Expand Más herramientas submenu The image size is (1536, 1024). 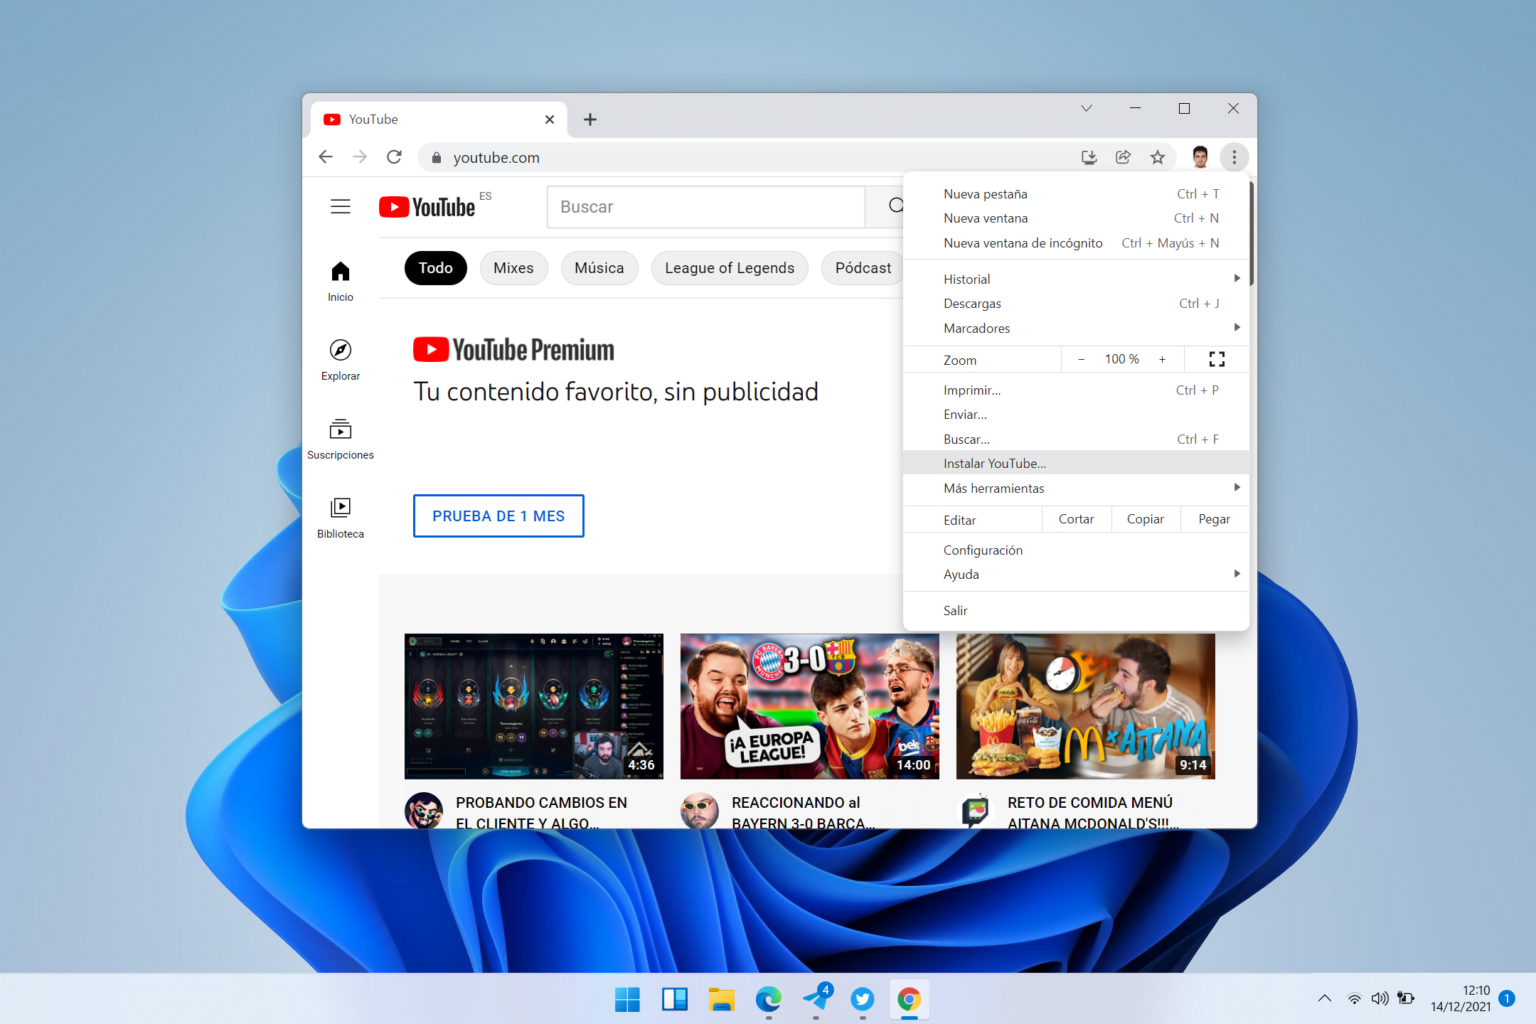[1076, 488]
